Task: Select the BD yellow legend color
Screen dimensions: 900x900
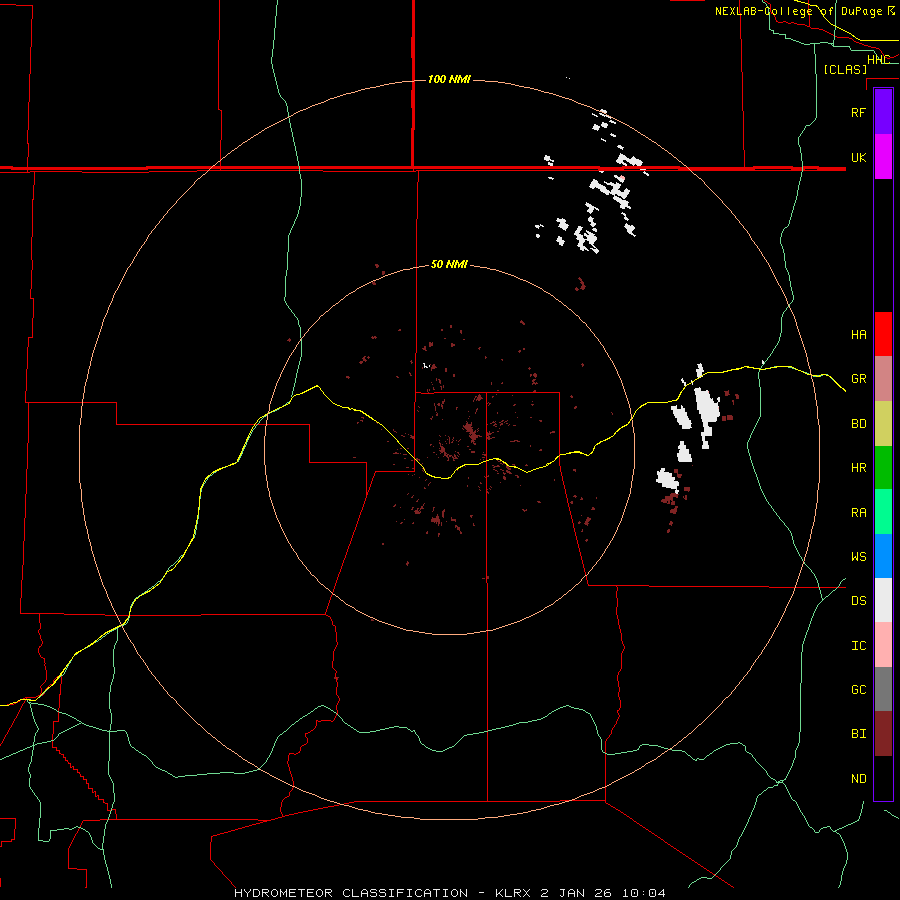Action: point(883,423)
